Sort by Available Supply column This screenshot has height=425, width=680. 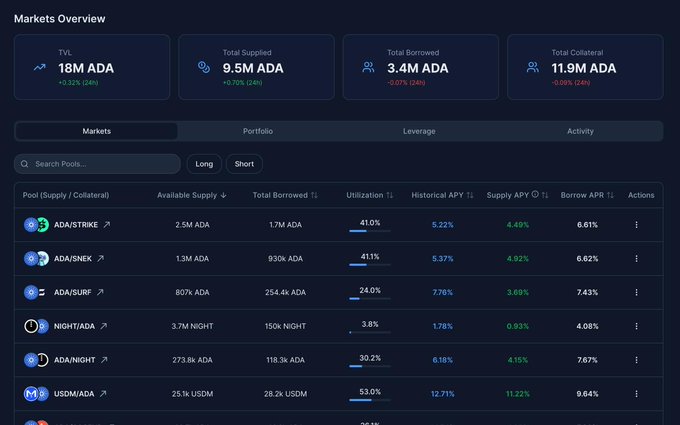click(x=192, y=195)
